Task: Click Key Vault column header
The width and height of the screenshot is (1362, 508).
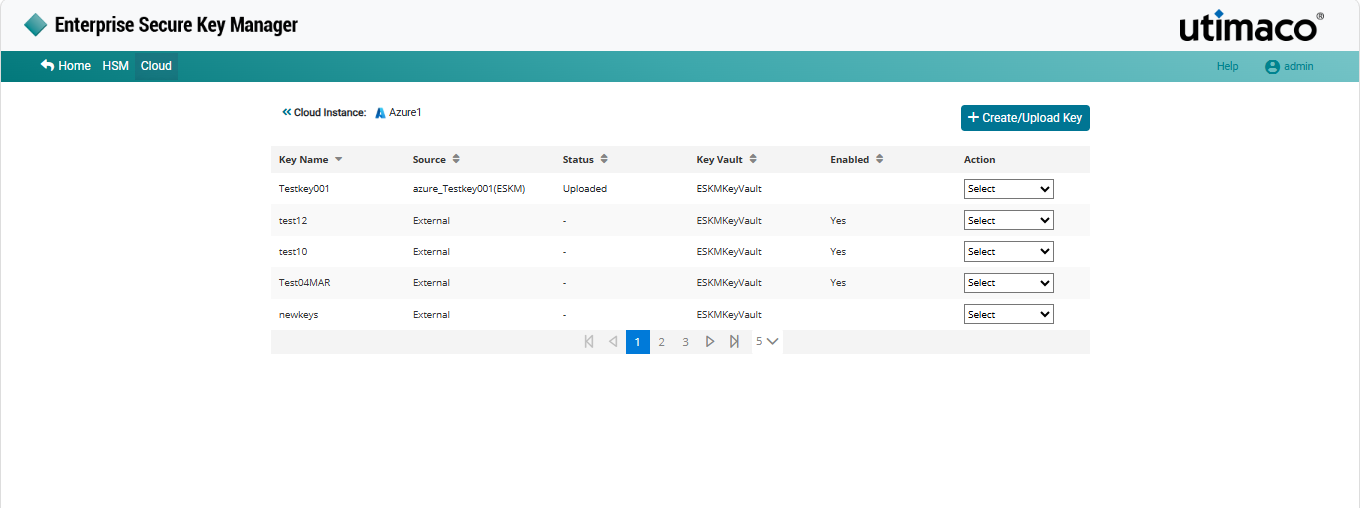Action: 720,160
